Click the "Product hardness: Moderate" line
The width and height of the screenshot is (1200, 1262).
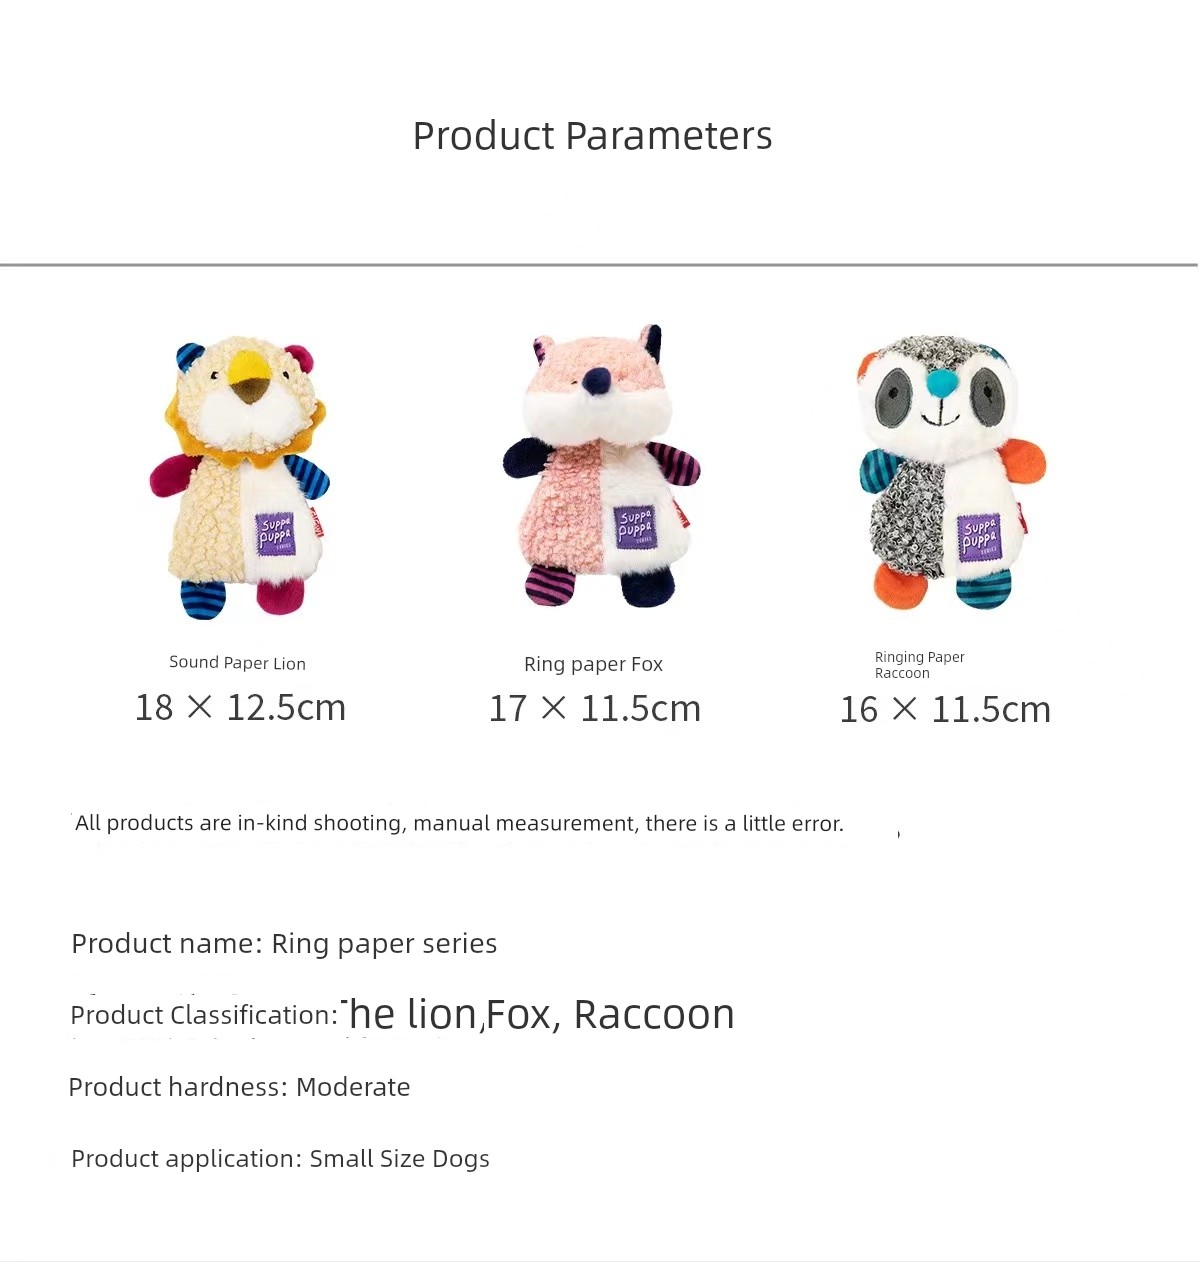coord(239,1087)
